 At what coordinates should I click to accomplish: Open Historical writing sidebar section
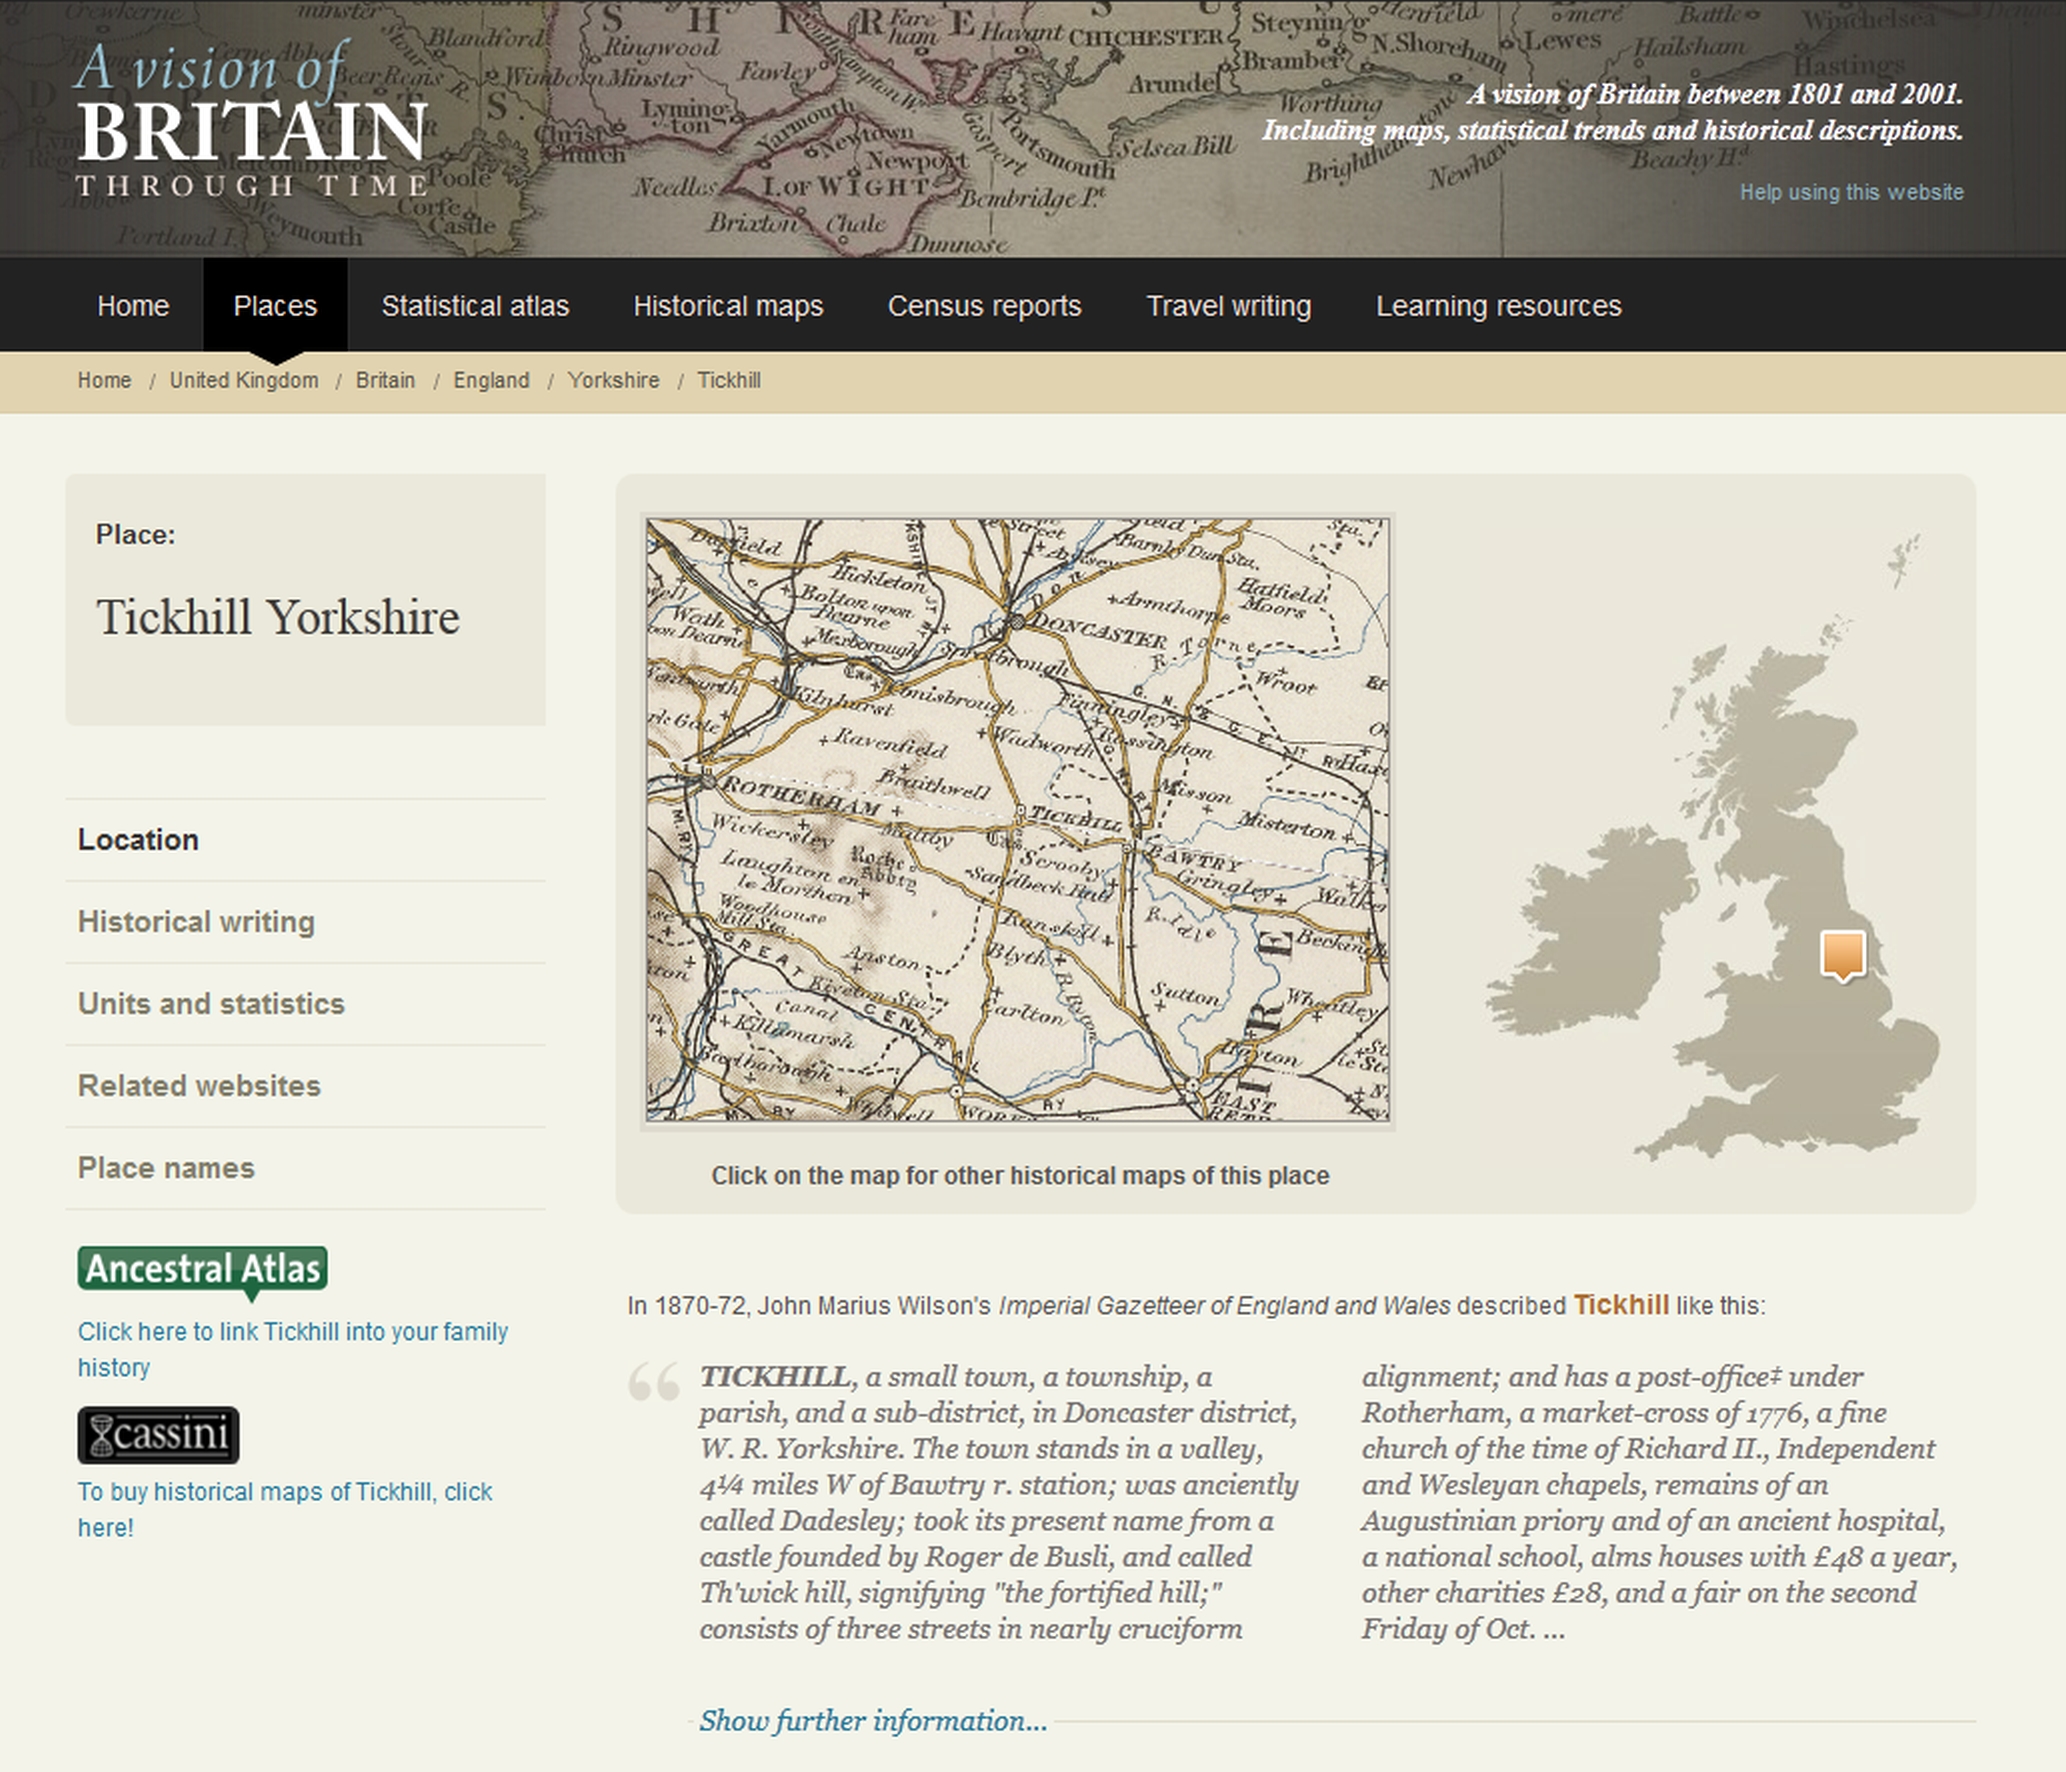coord(305,922)
